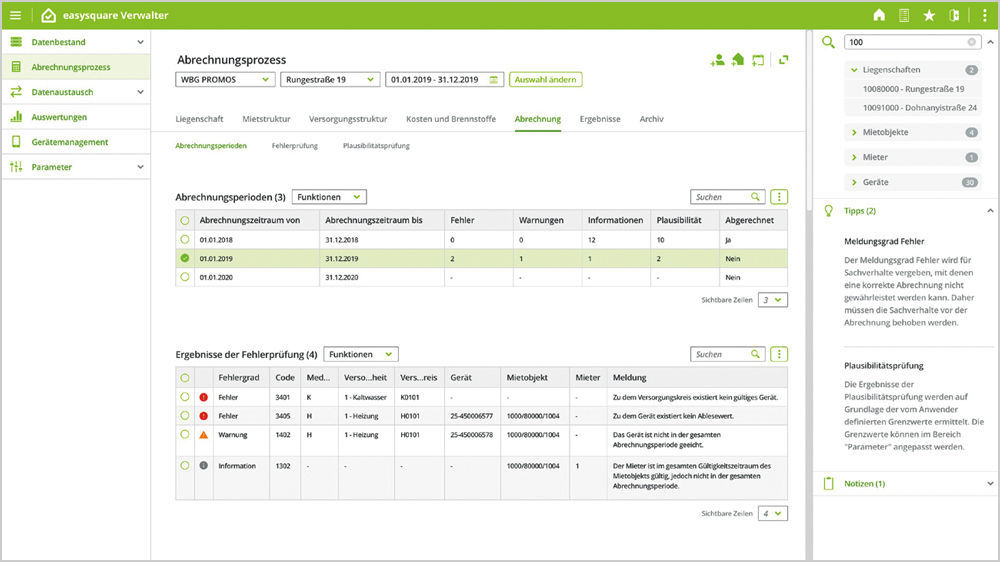The width and height of the screenshot is (1000, 562).
Task: Open favorites with the star icon
Action: (929, 15)
